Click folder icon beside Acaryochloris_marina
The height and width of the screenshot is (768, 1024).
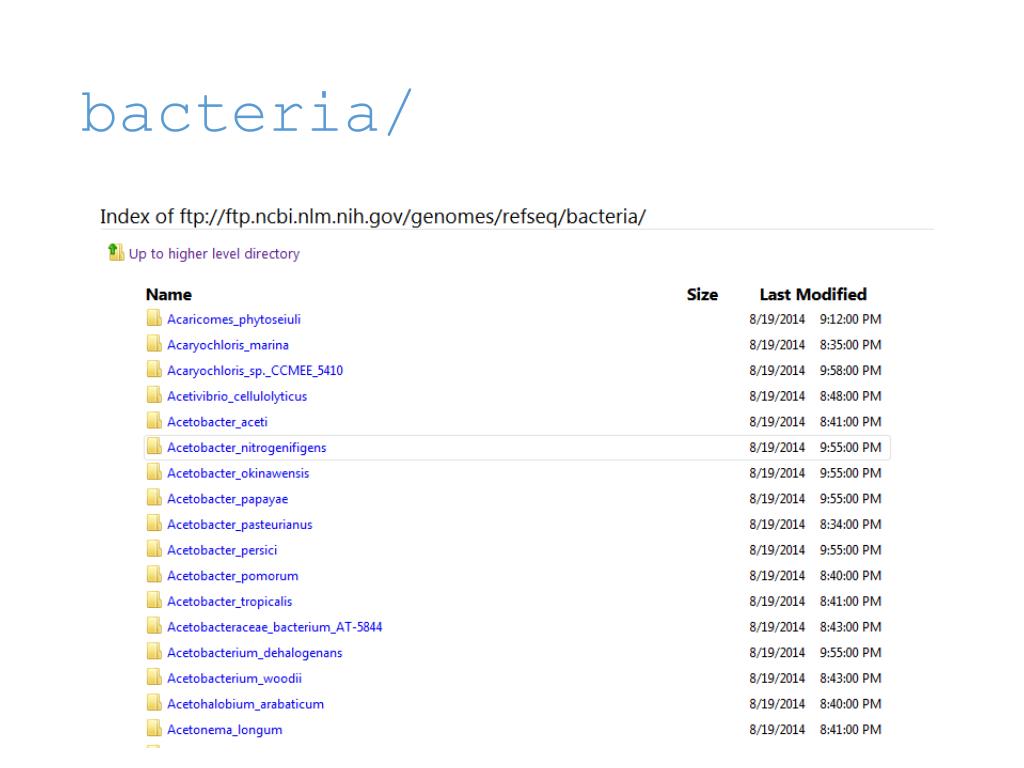(154, 344)
